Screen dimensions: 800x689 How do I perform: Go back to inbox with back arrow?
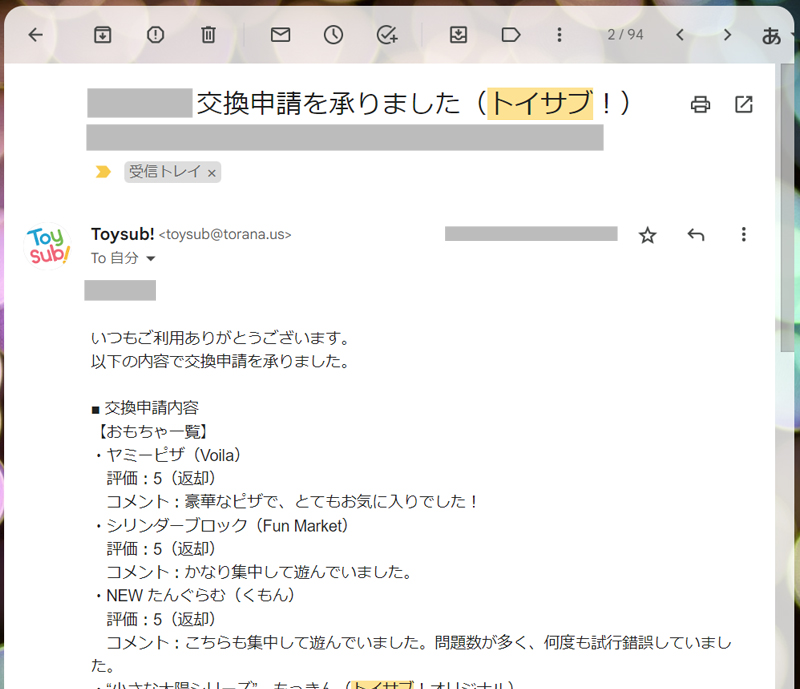pyautogui.click(x=36, y=35)
